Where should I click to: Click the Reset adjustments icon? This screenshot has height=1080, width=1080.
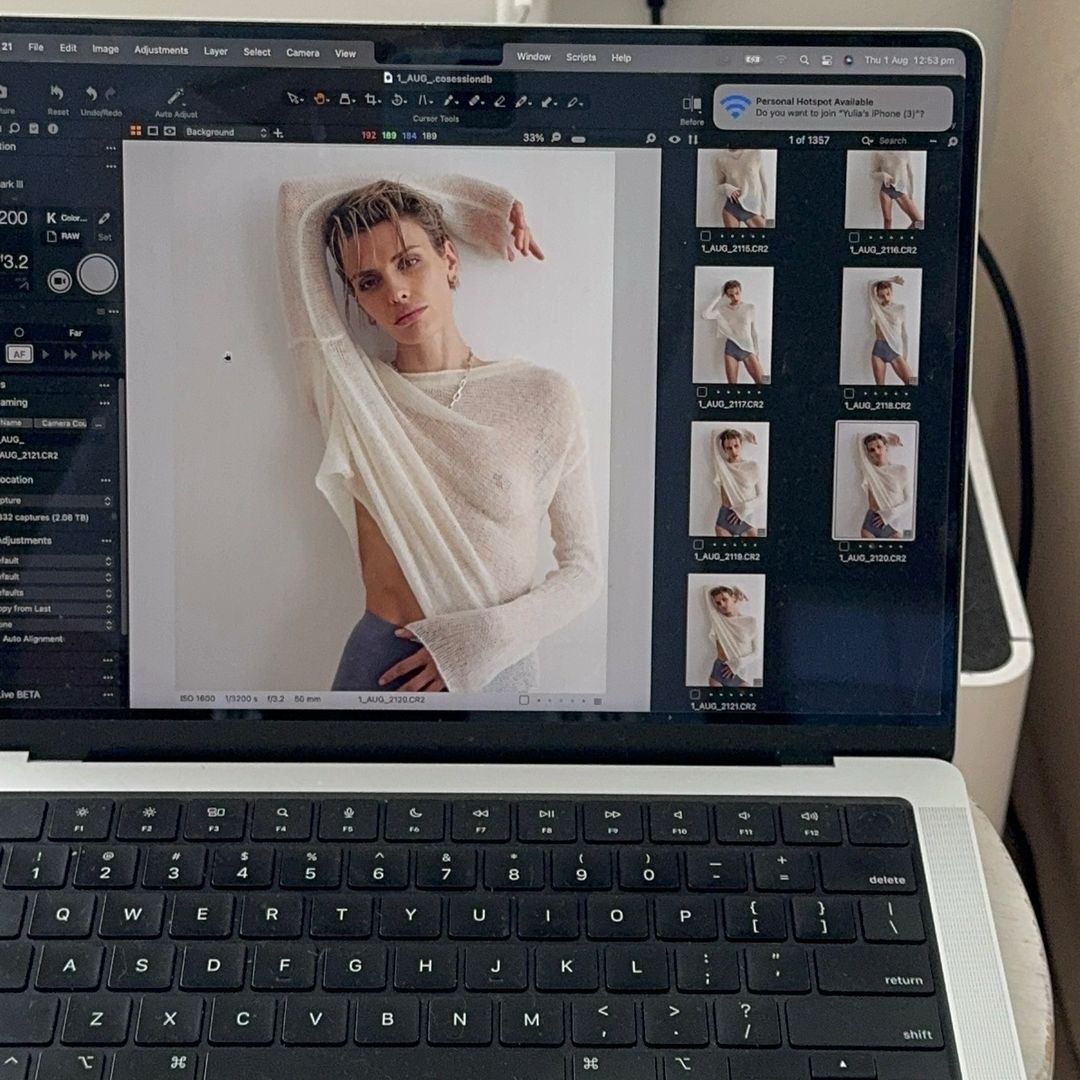click(57, 94)
